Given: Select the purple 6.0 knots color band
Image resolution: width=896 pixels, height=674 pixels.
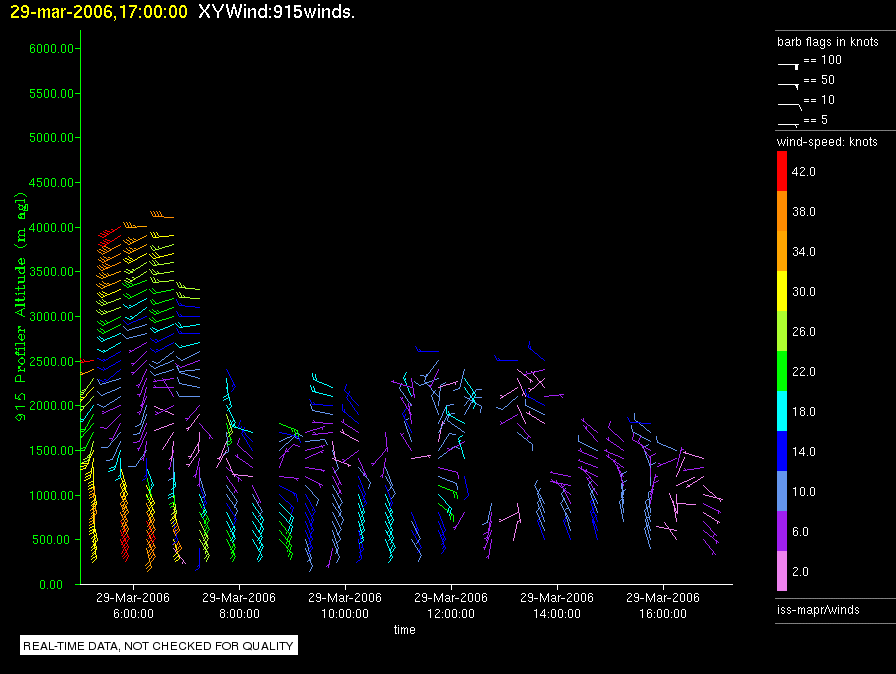Looking at the screenshot, I should coord(782,532).
